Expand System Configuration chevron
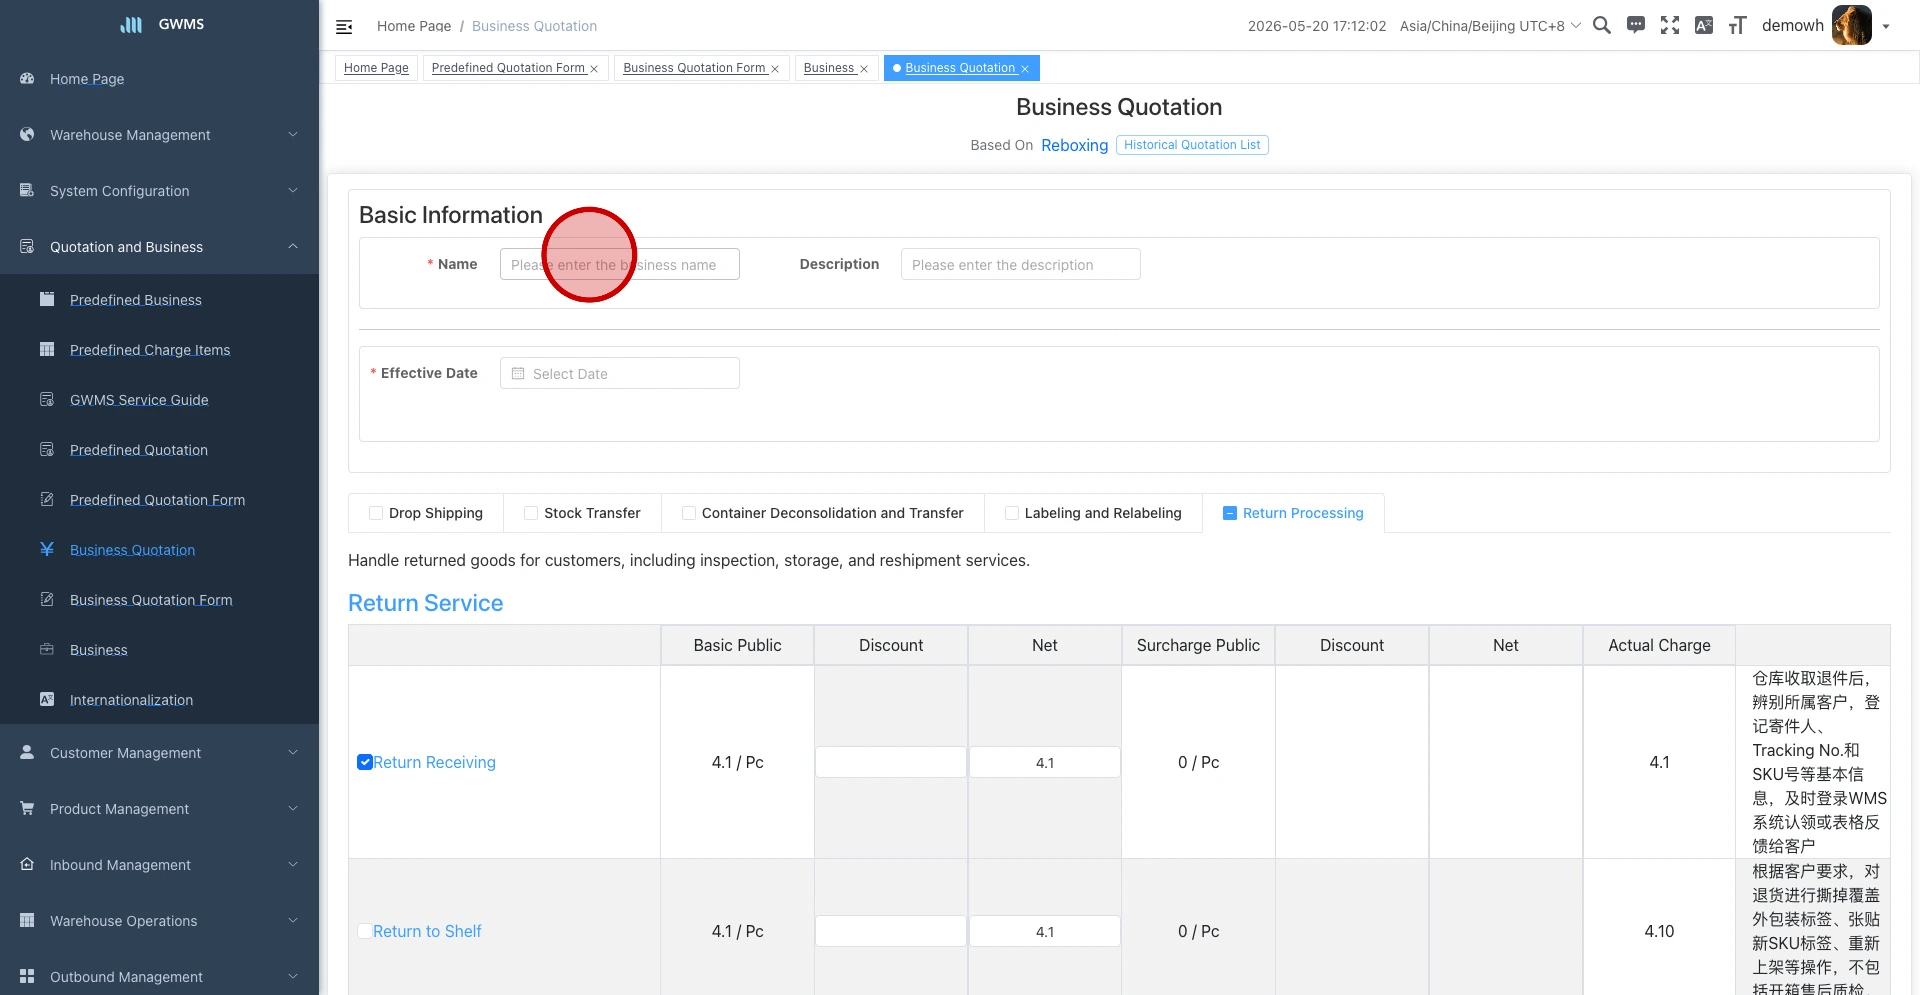1920x995 pixels. coord(293,190)
